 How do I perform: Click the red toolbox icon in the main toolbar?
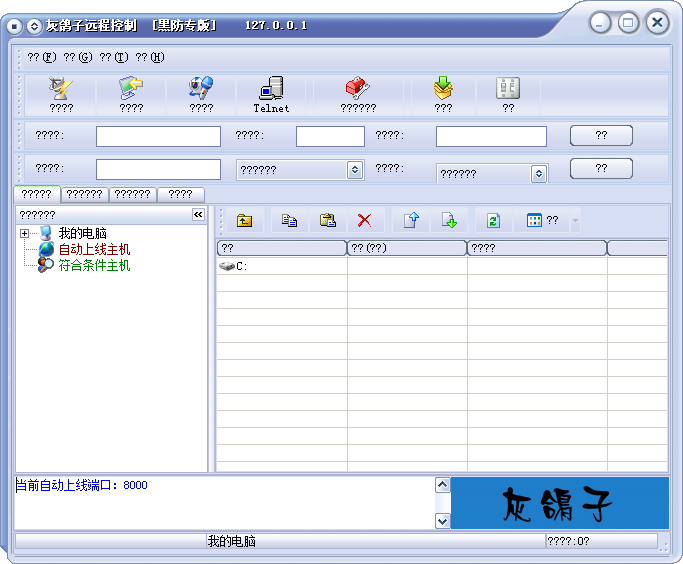[358, 92]
